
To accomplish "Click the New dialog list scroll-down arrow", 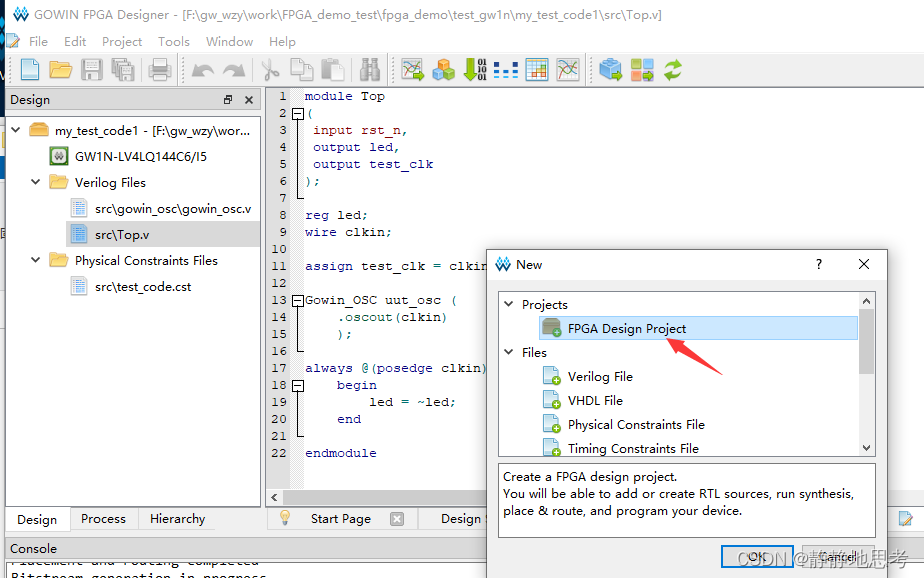I will point(866,448).
